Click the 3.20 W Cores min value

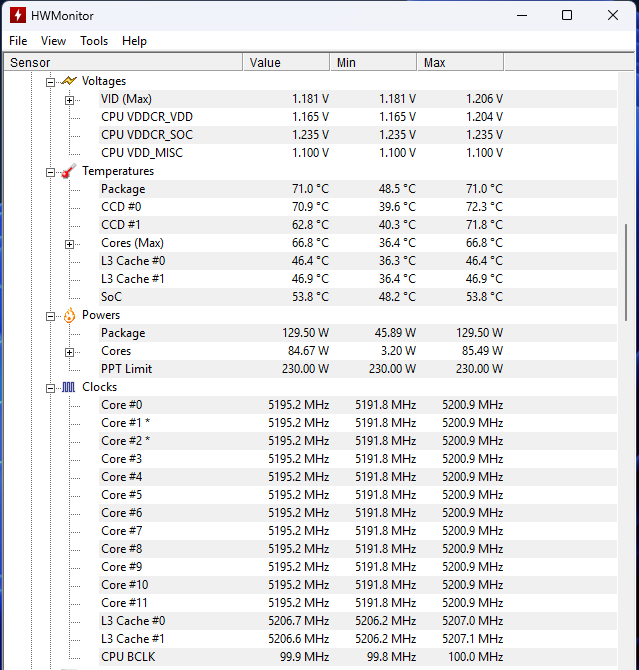pos(398,351)
